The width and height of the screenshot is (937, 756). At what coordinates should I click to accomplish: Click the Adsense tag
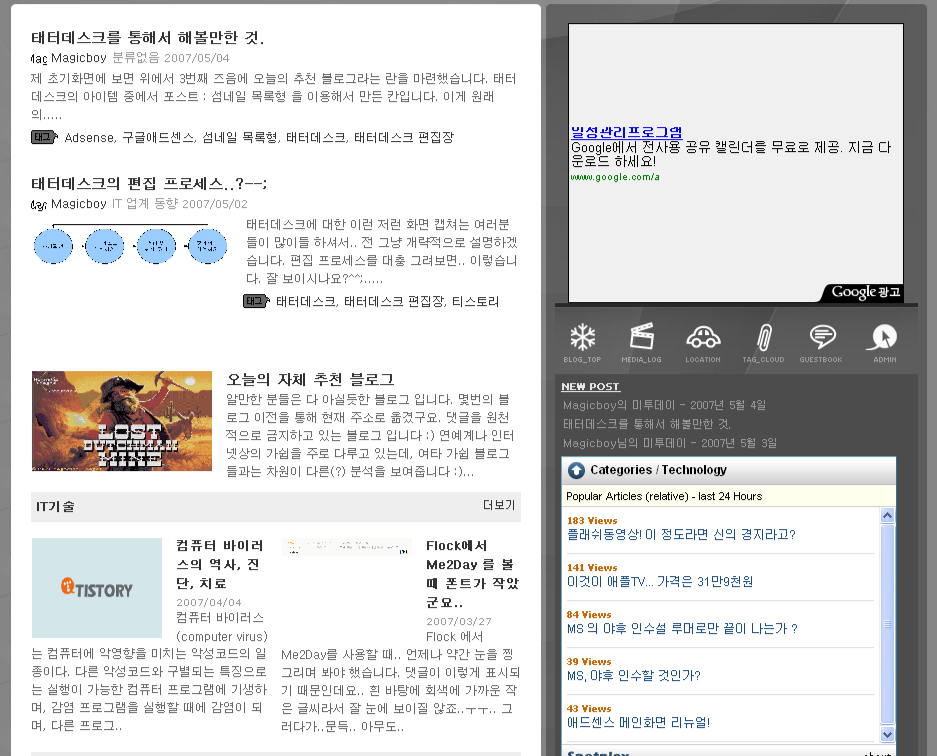pos(89,137)
